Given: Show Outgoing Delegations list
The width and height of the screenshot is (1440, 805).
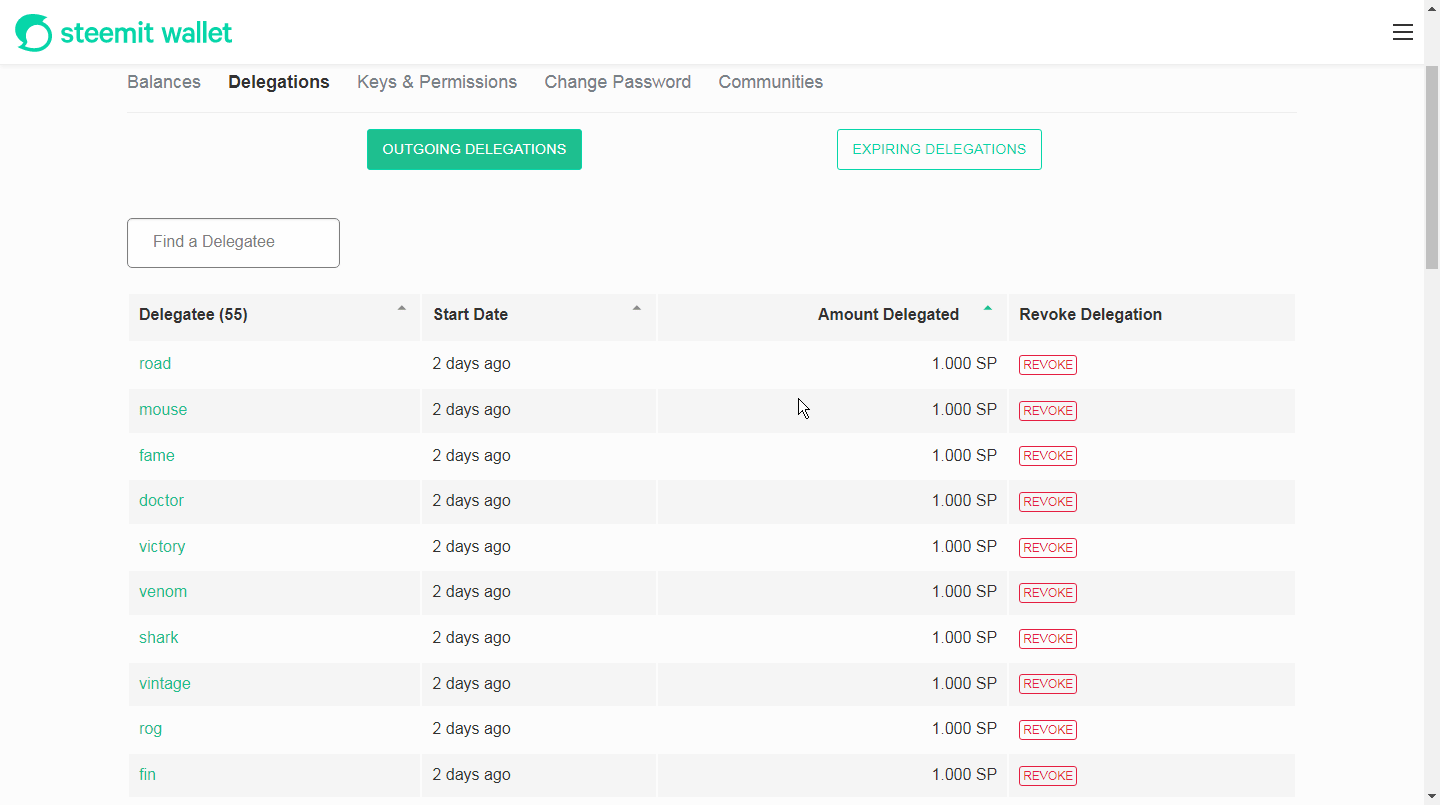Looking at the screenshot, I should pyautogui.click(x=474, y=149).
